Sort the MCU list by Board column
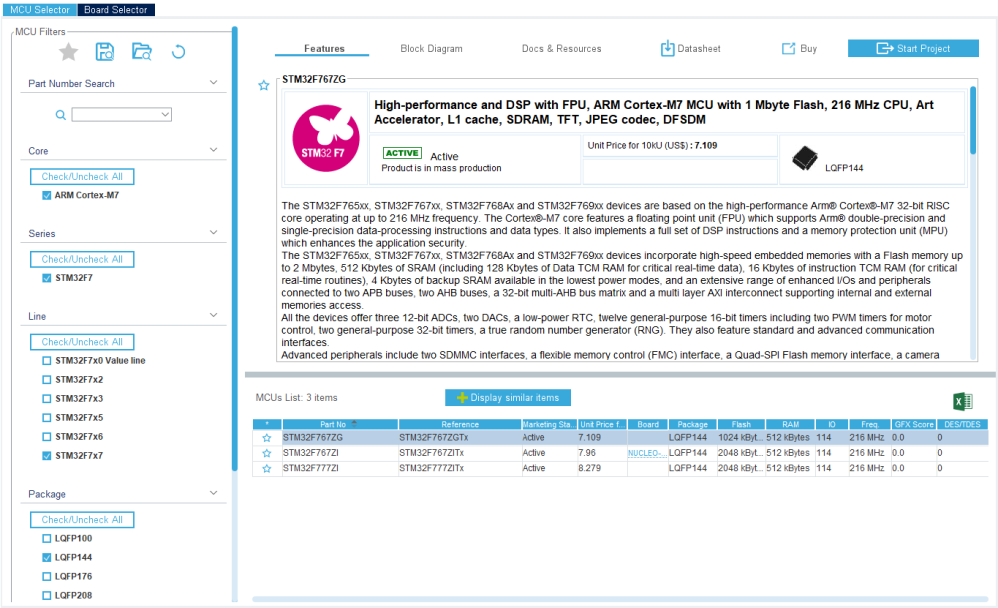This screenshot has width=998, height=608. (x=648, y=424)
